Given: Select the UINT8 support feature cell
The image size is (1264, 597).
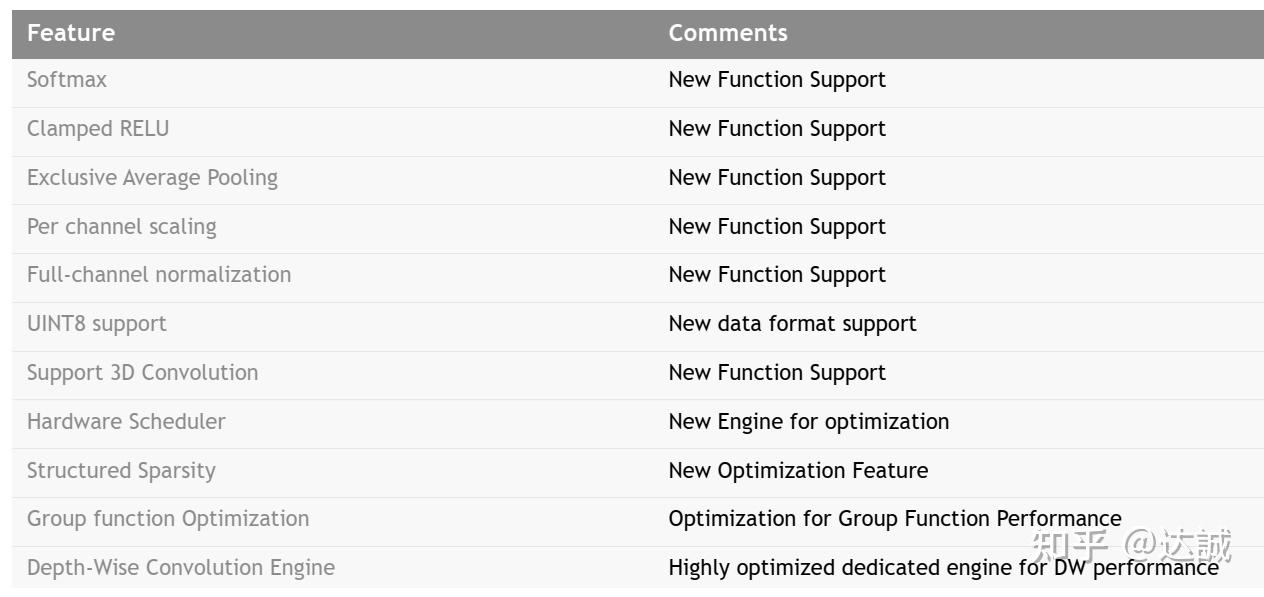Looking at the screenshot, I should (x=96, y=324).
